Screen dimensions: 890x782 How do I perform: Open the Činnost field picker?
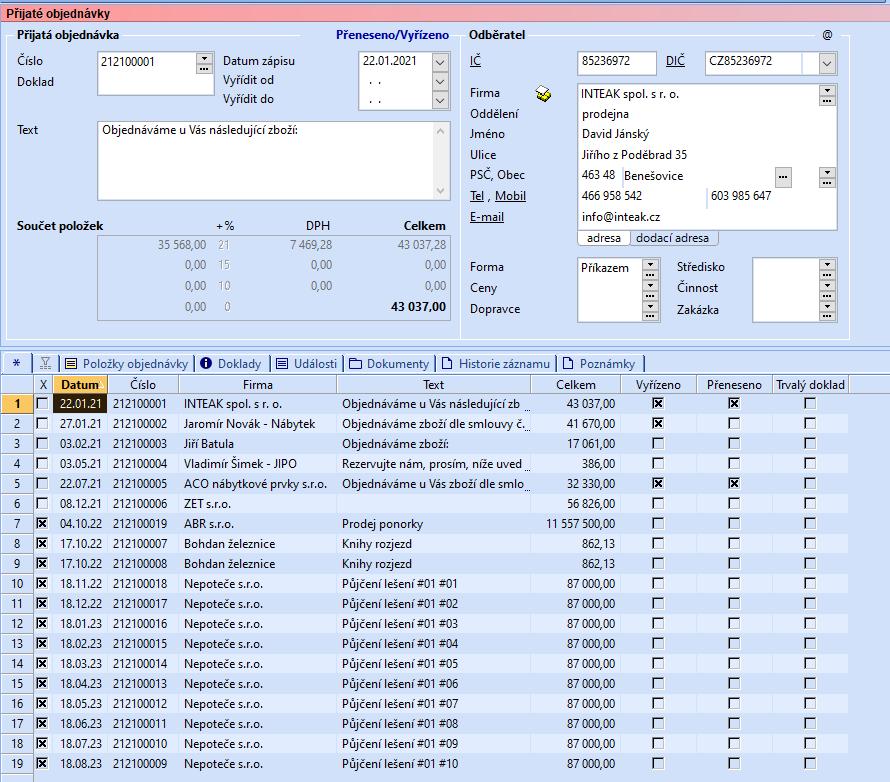pyautogui.click(x=827, y=289)
